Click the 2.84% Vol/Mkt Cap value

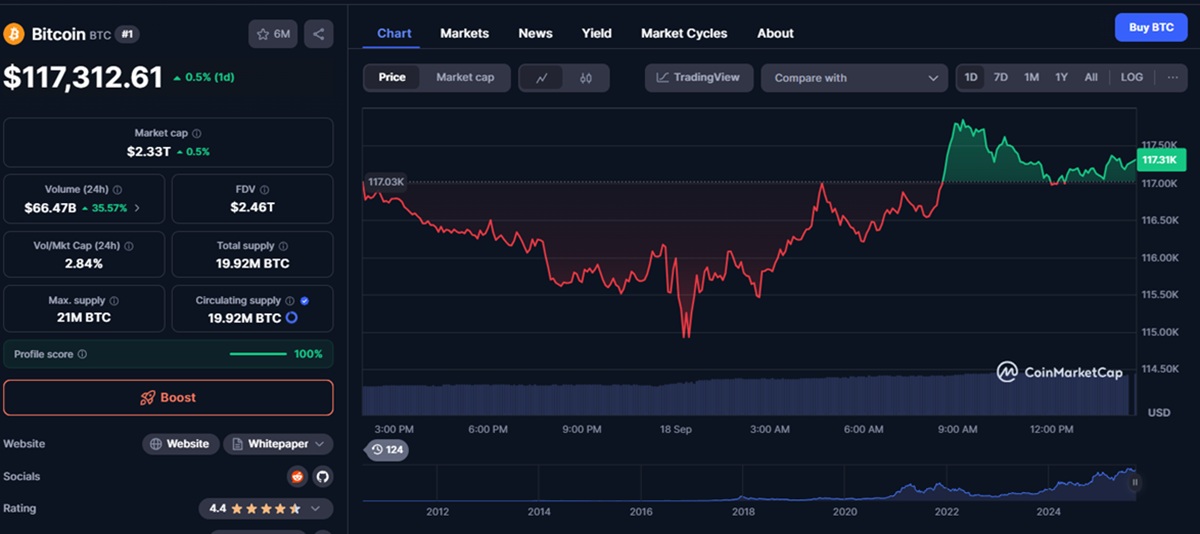tap(83, 263)
